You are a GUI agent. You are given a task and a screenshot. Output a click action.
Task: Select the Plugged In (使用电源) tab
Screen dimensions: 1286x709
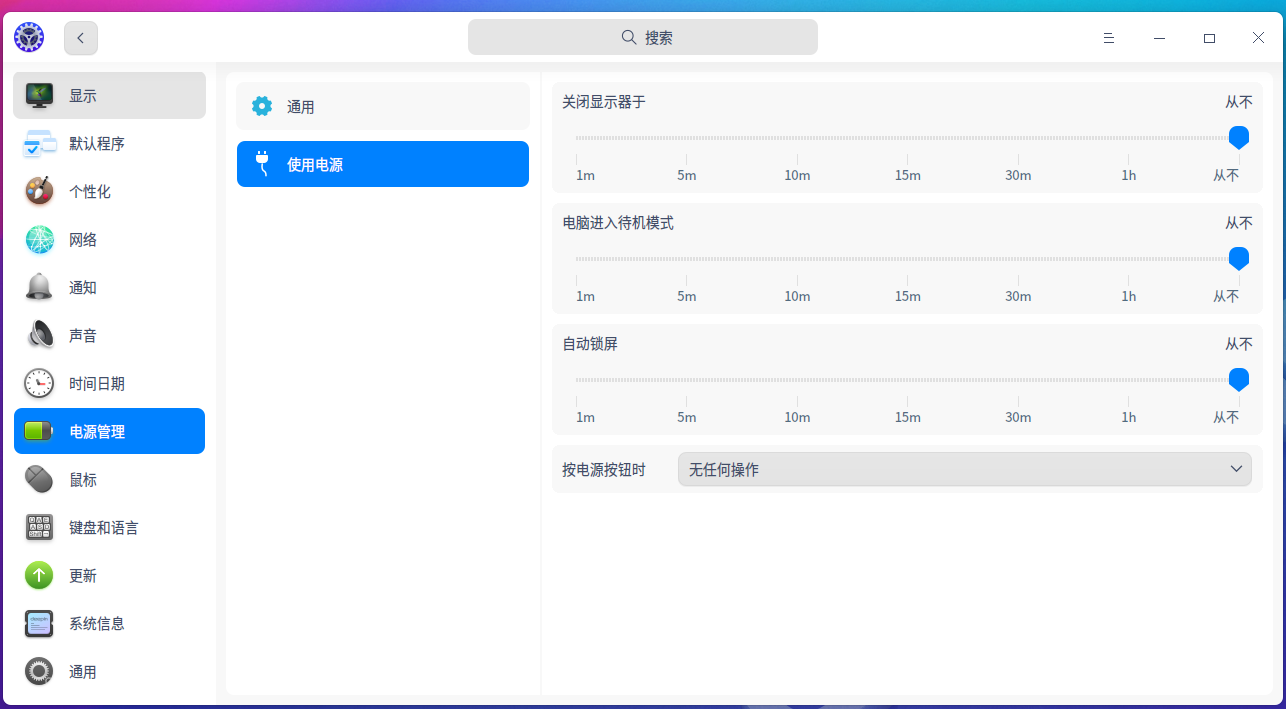(382, 164)
